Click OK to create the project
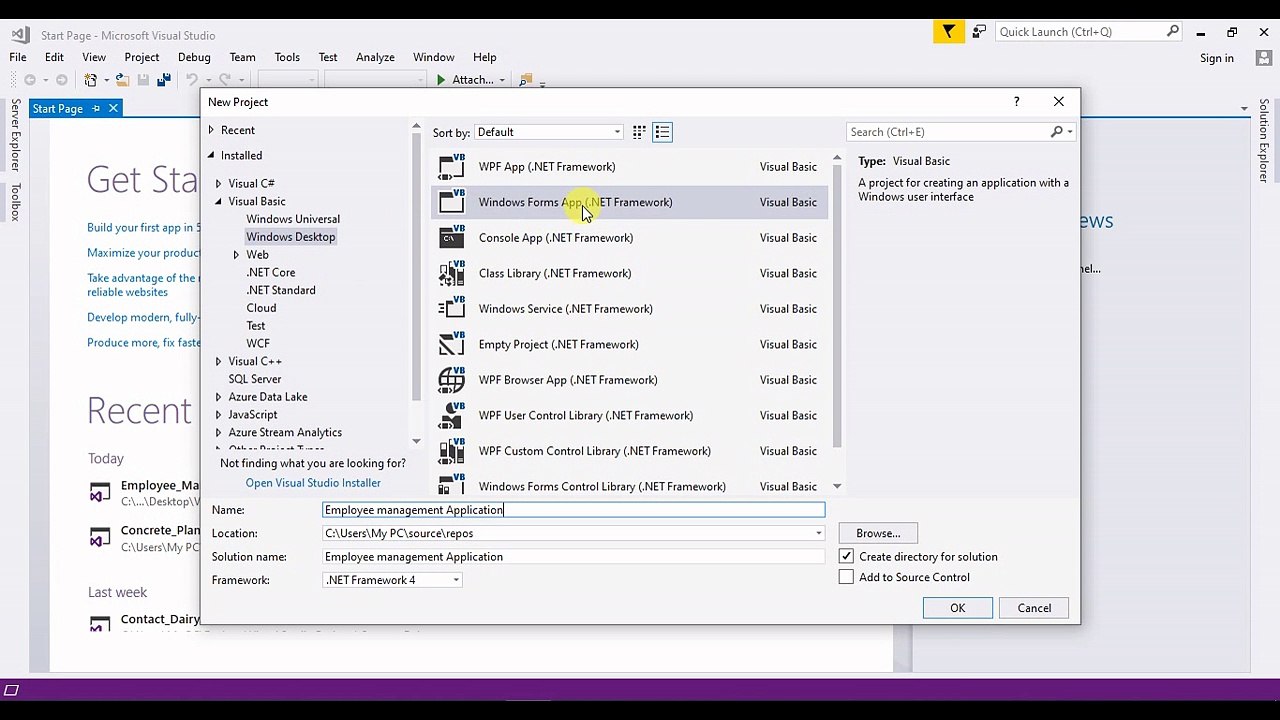This screenshot has height=720, width=1280. pyautogui.click(x=957, y=608)
